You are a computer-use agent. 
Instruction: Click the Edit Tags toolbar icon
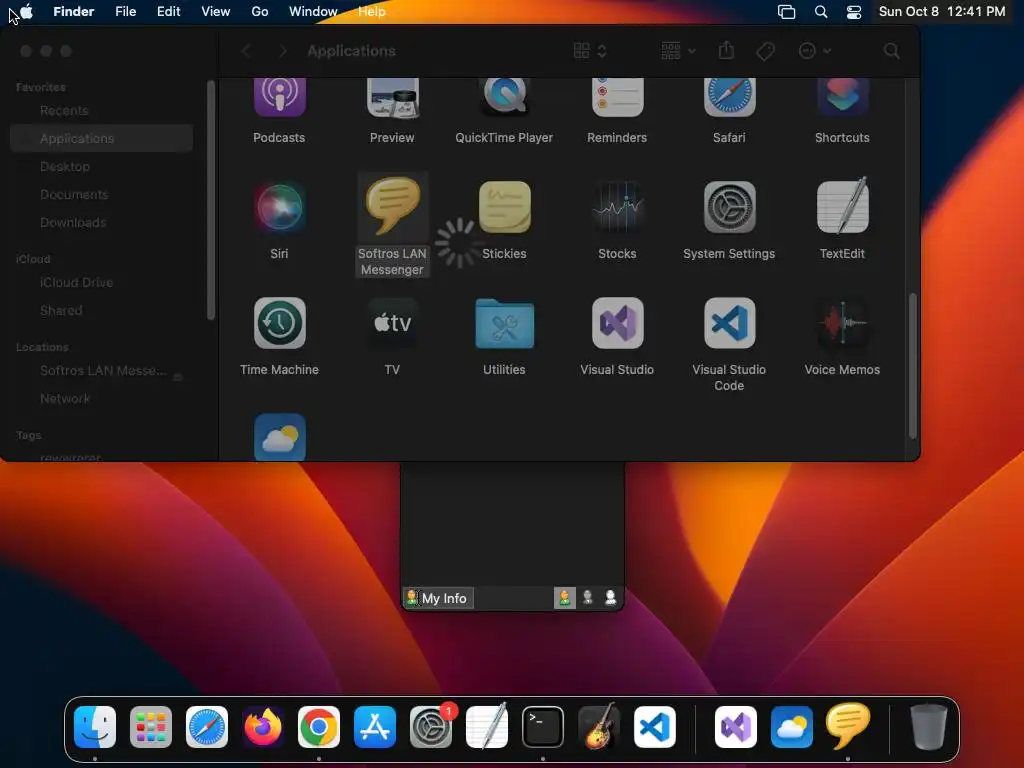click(x=765, y=51)
